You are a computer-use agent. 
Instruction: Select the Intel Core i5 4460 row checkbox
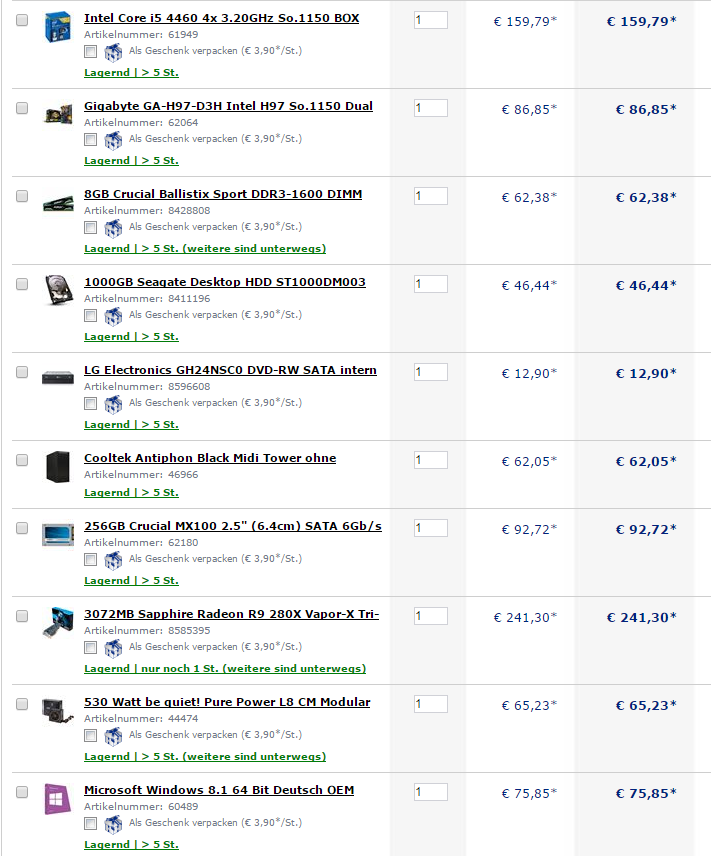click(x=22, y=20)
